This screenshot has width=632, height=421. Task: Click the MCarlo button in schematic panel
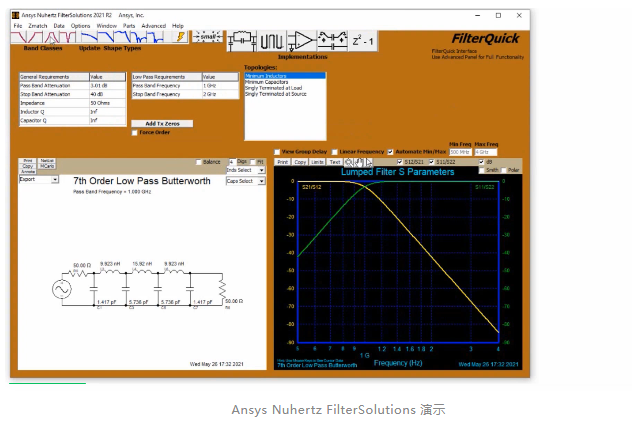[47, 166]
